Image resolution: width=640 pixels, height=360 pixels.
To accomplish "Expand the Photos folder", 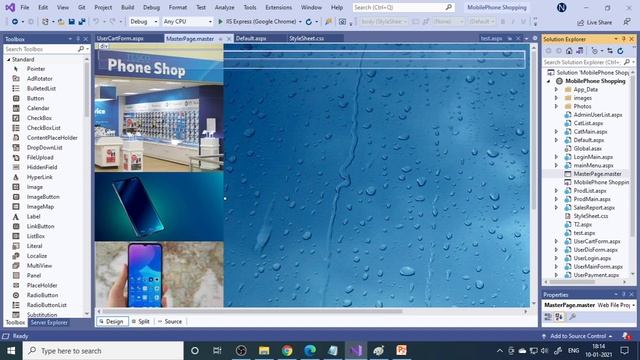I will [556, 107].
